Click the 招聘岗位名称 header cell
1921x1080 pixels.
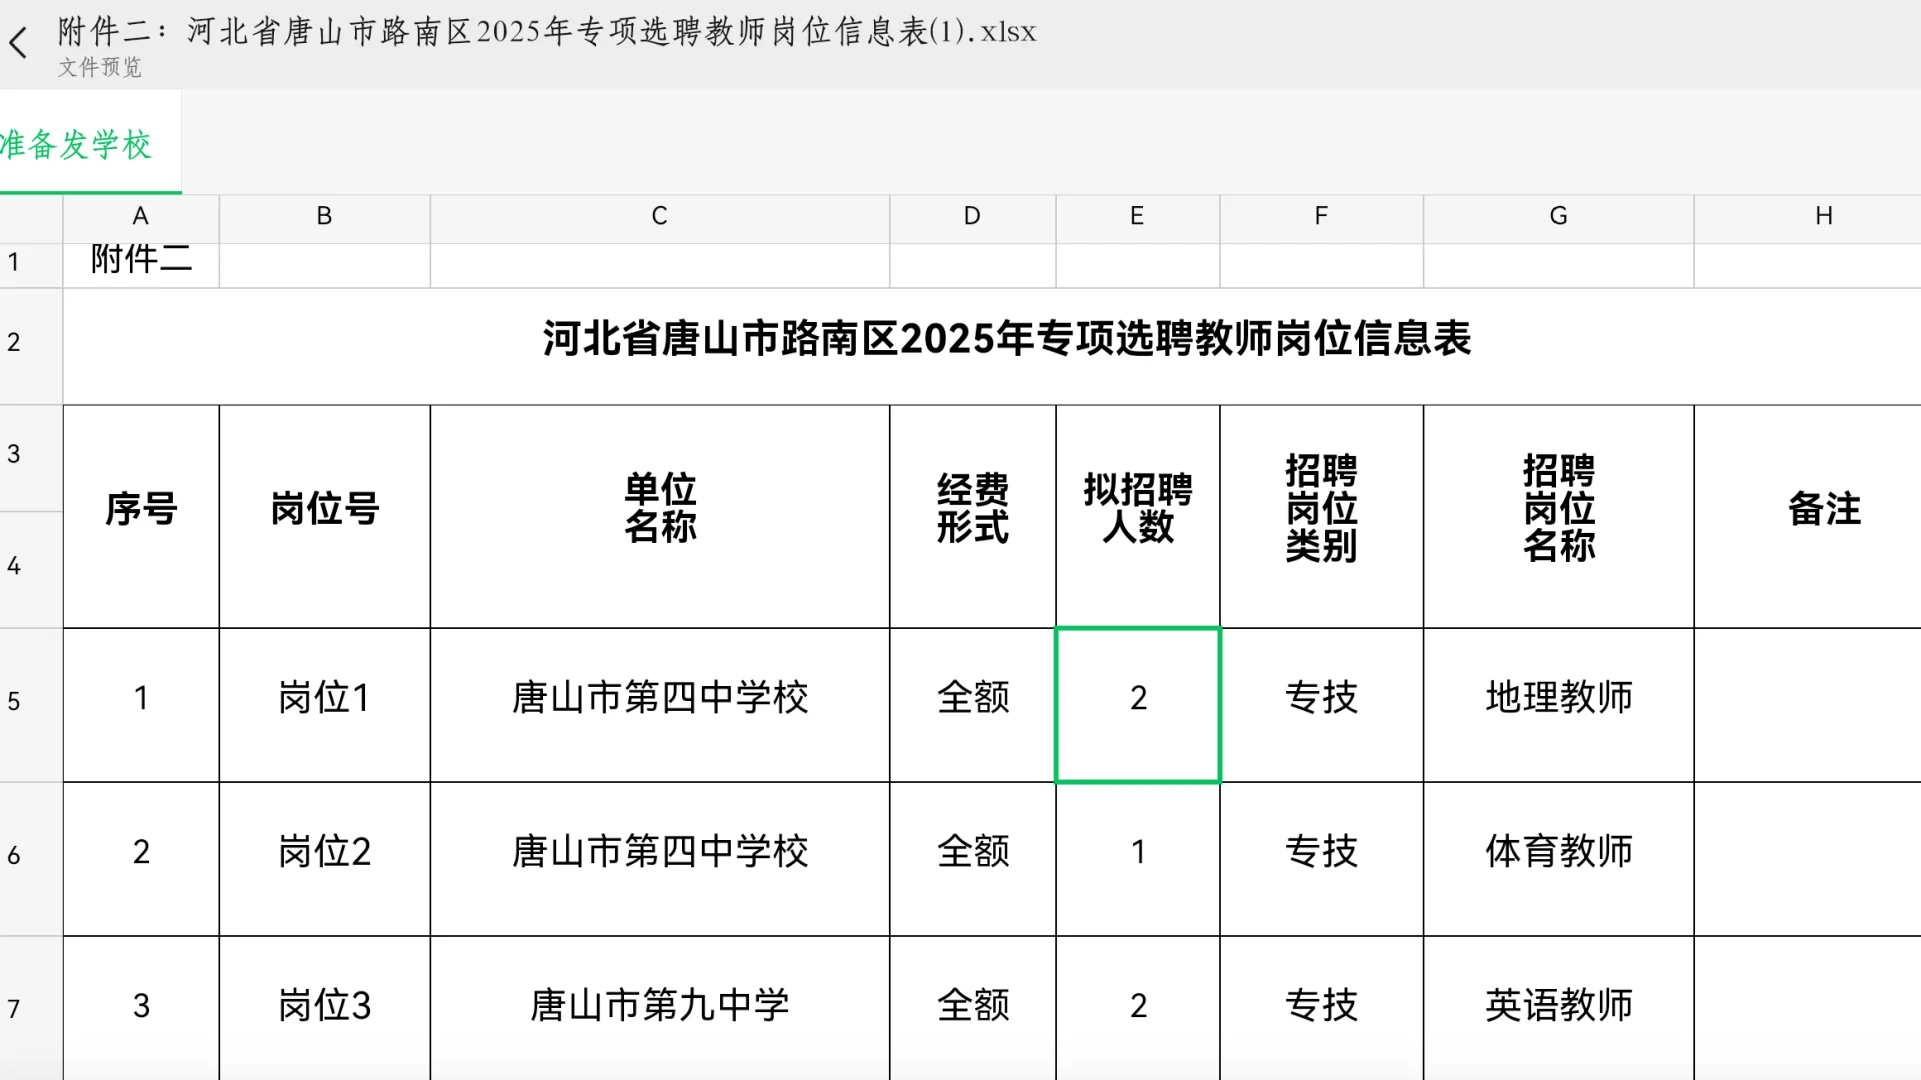point(1559,516)
